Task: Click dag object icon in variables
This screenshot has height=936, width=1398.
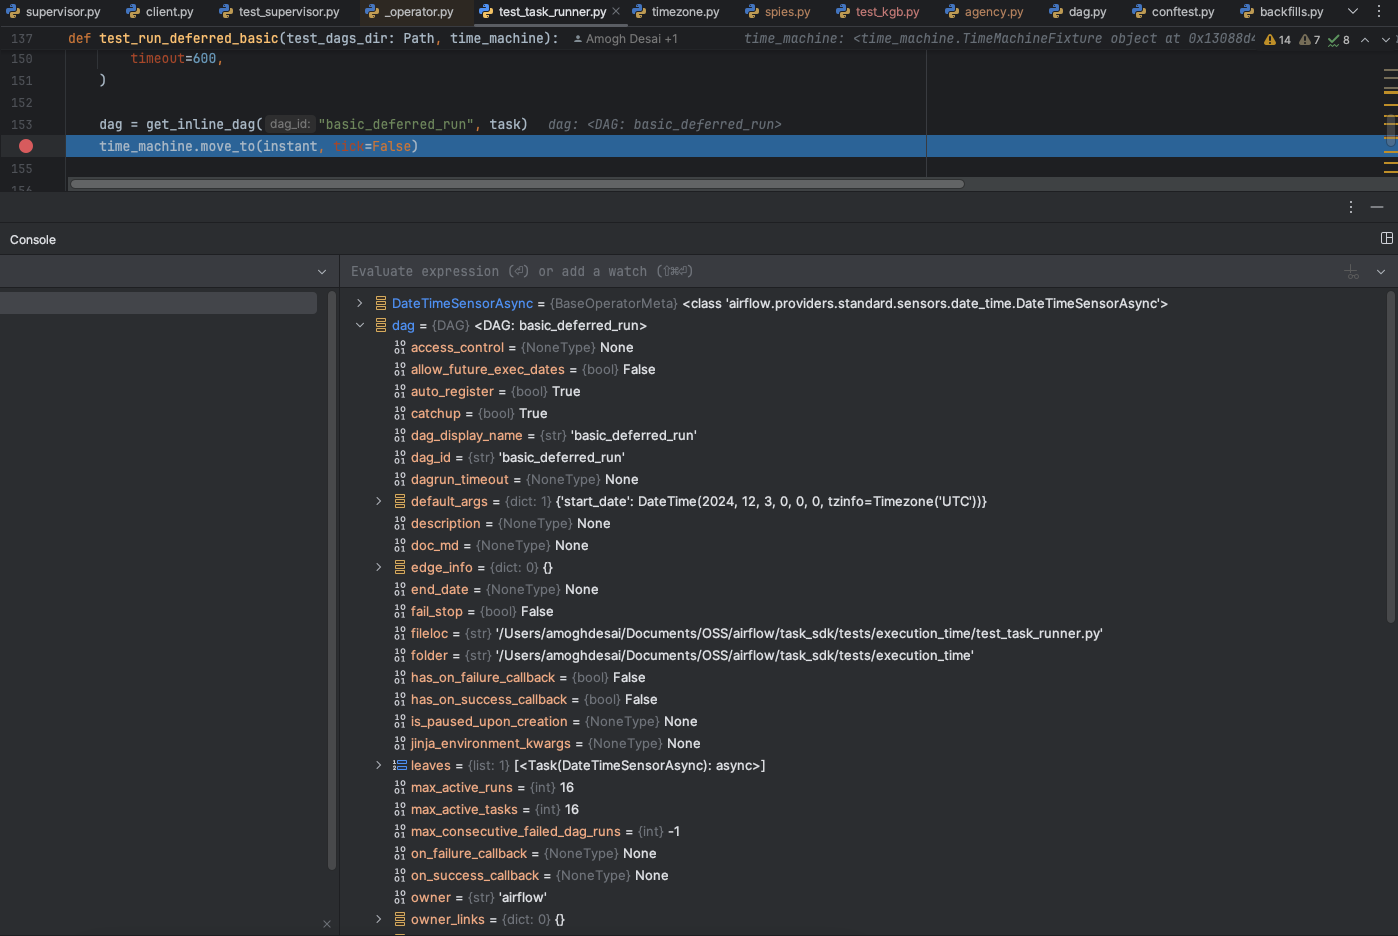Action: 381,325
